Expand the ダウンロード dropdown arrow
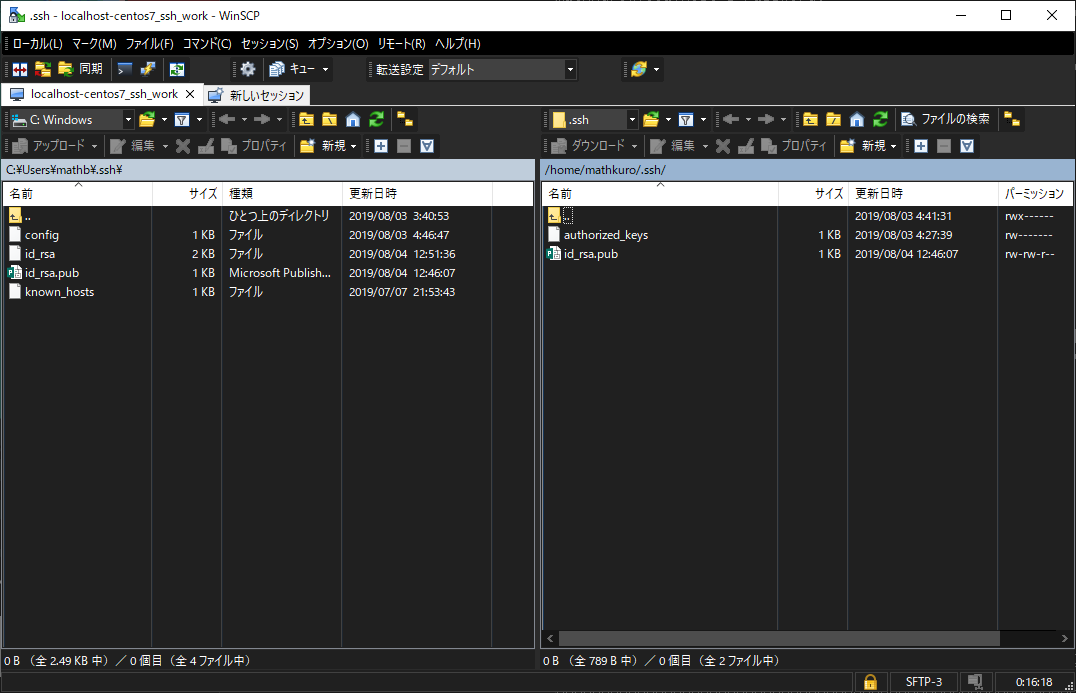The width and height of the screenshot is (1076, 693). [x=634, y=146]
